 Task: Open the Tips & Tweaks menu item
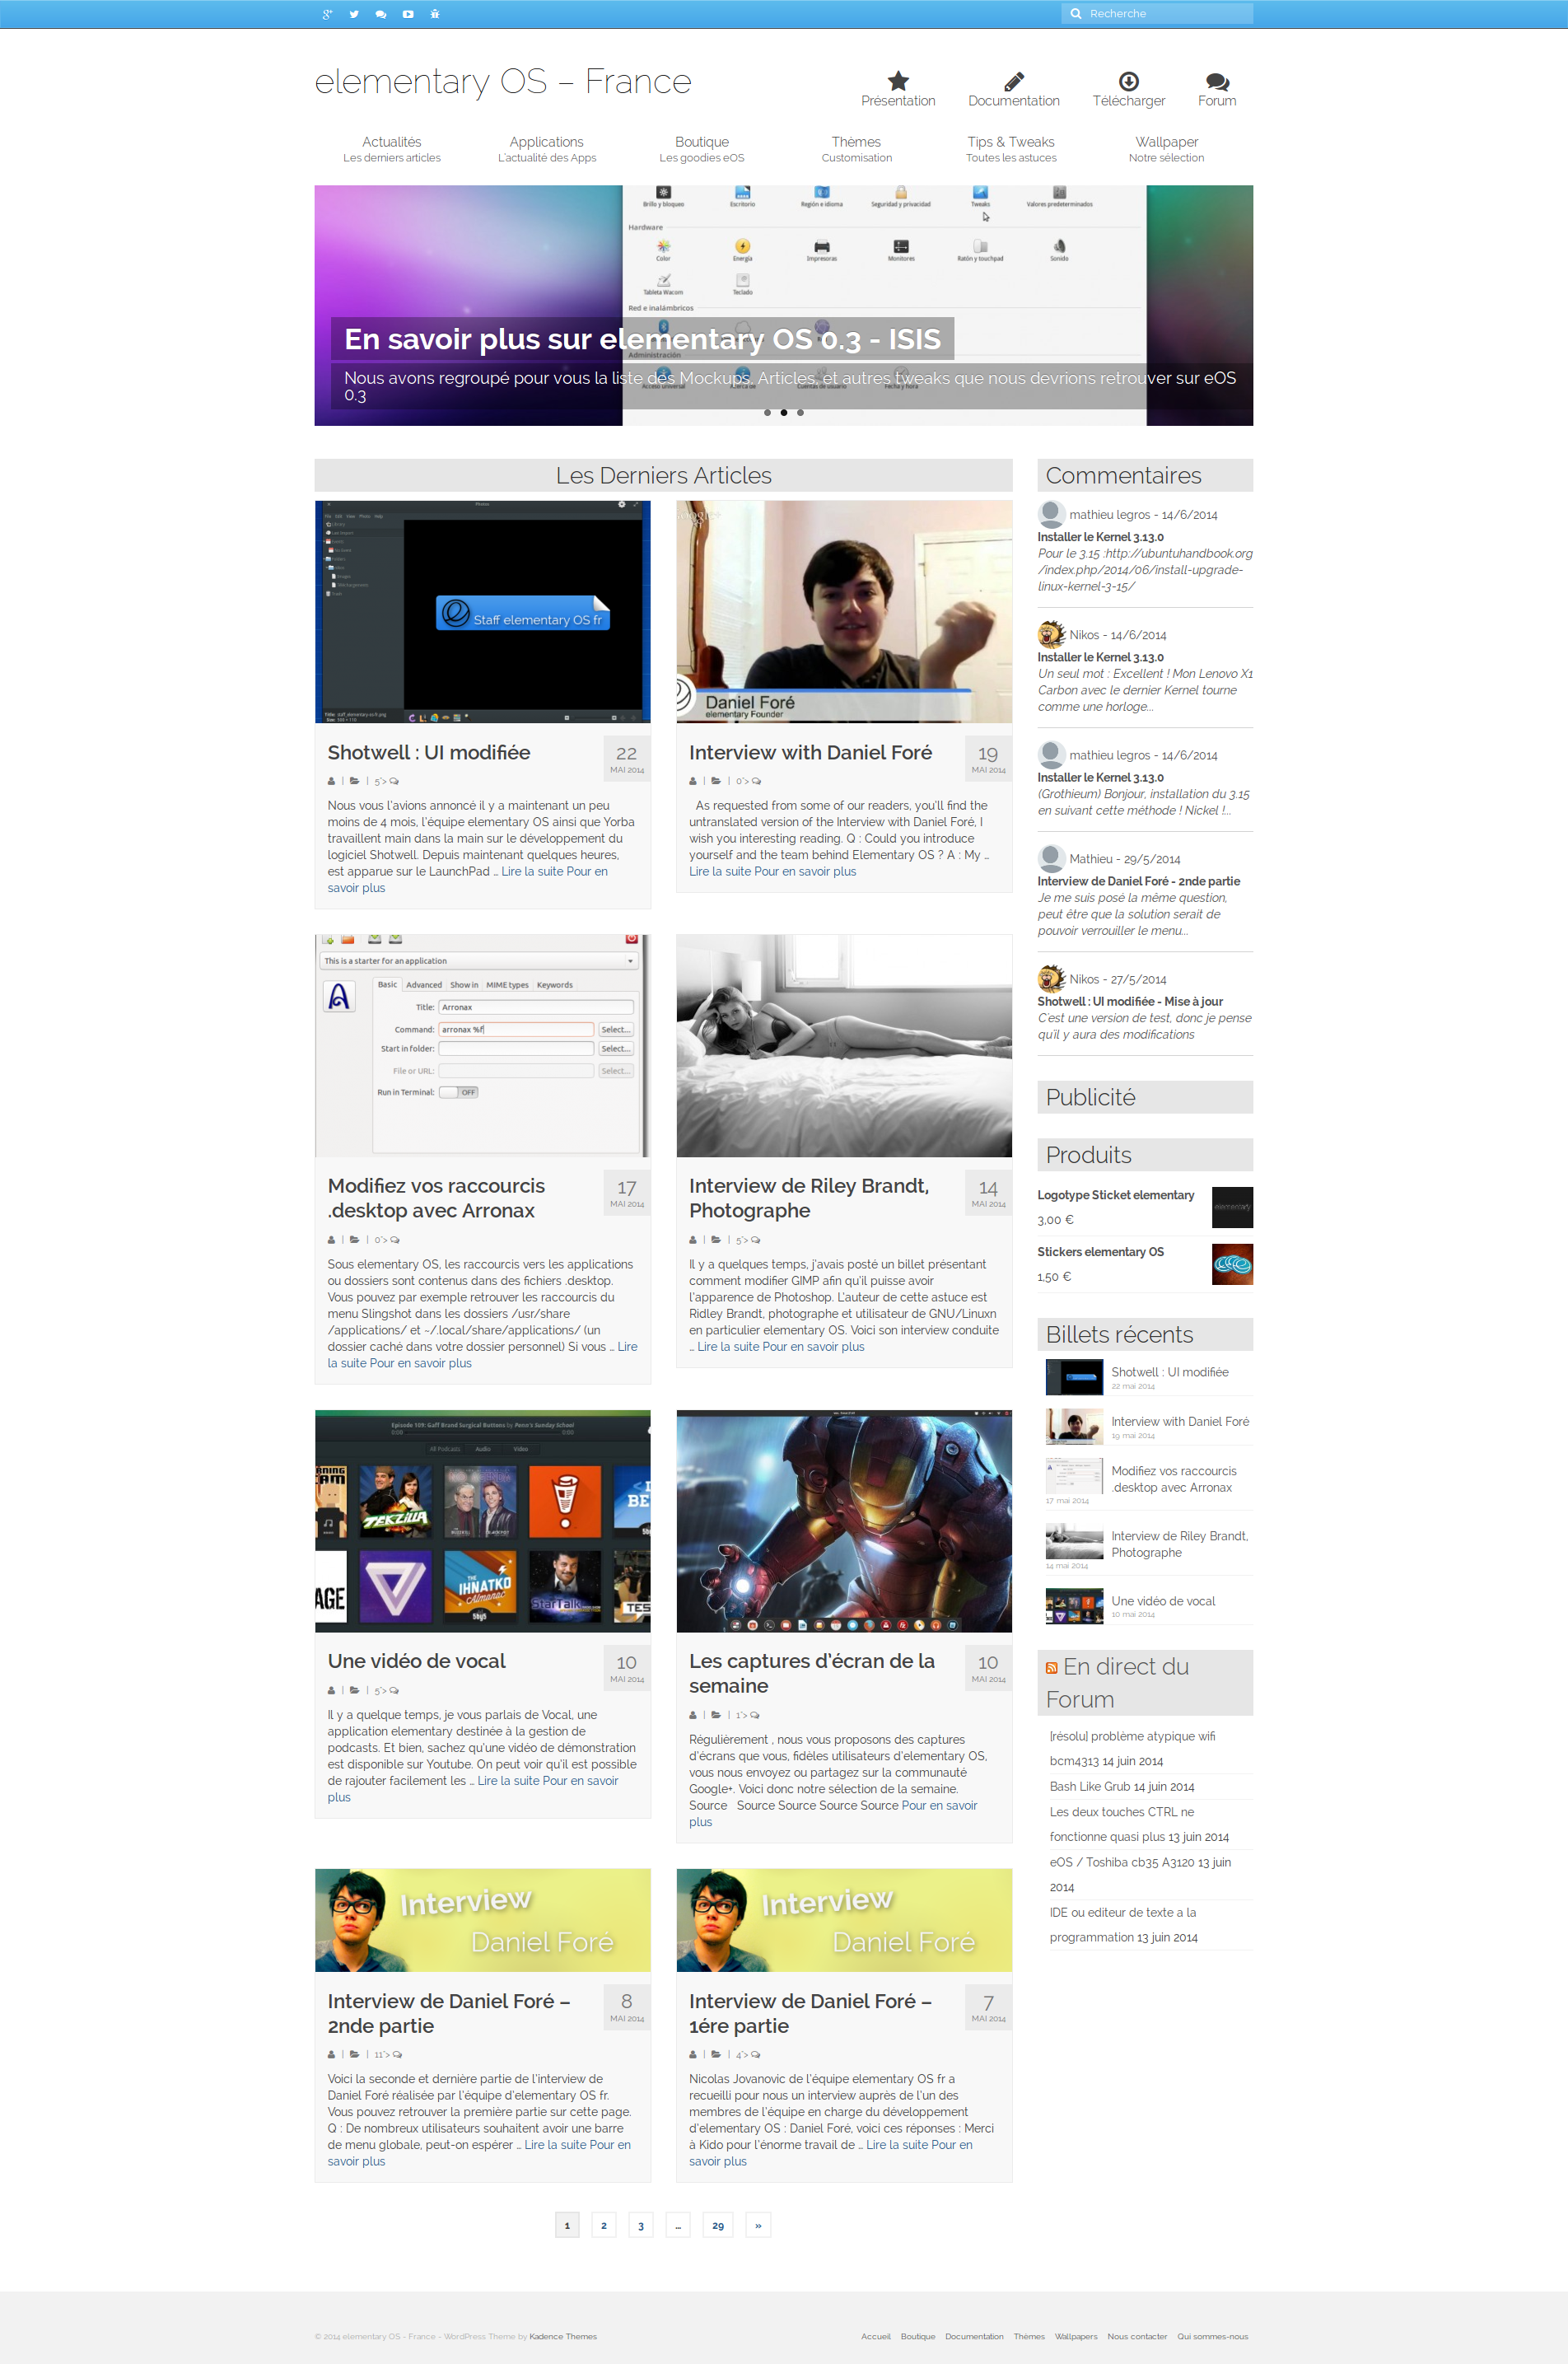pyautogui.click(x=1011, y=149)
